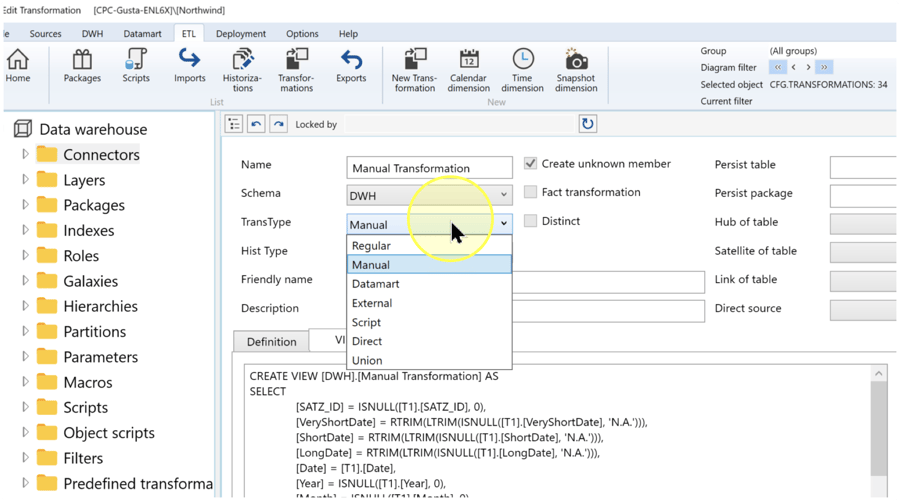
Task: Click the tree list view icon in editor toolbar
Action: 234,124
